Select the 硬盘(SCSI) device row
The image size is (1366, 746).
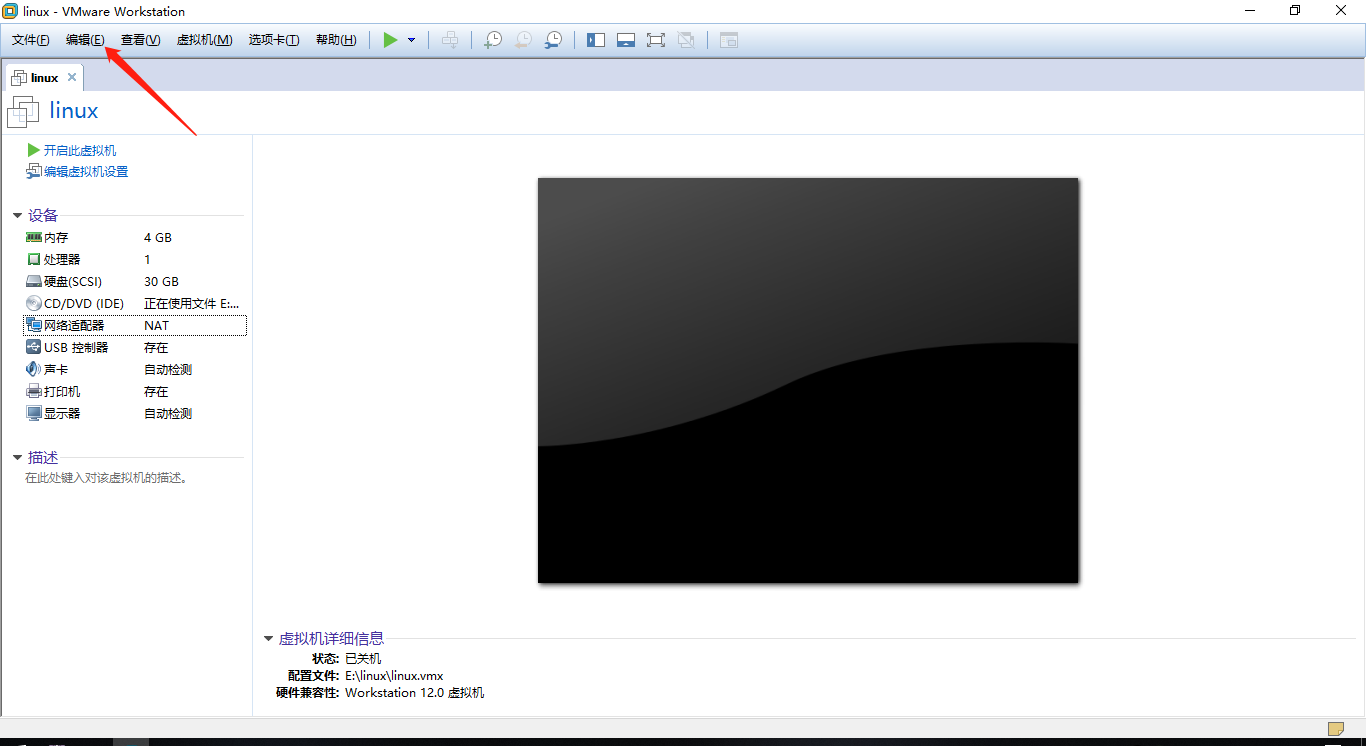[135, 282]
